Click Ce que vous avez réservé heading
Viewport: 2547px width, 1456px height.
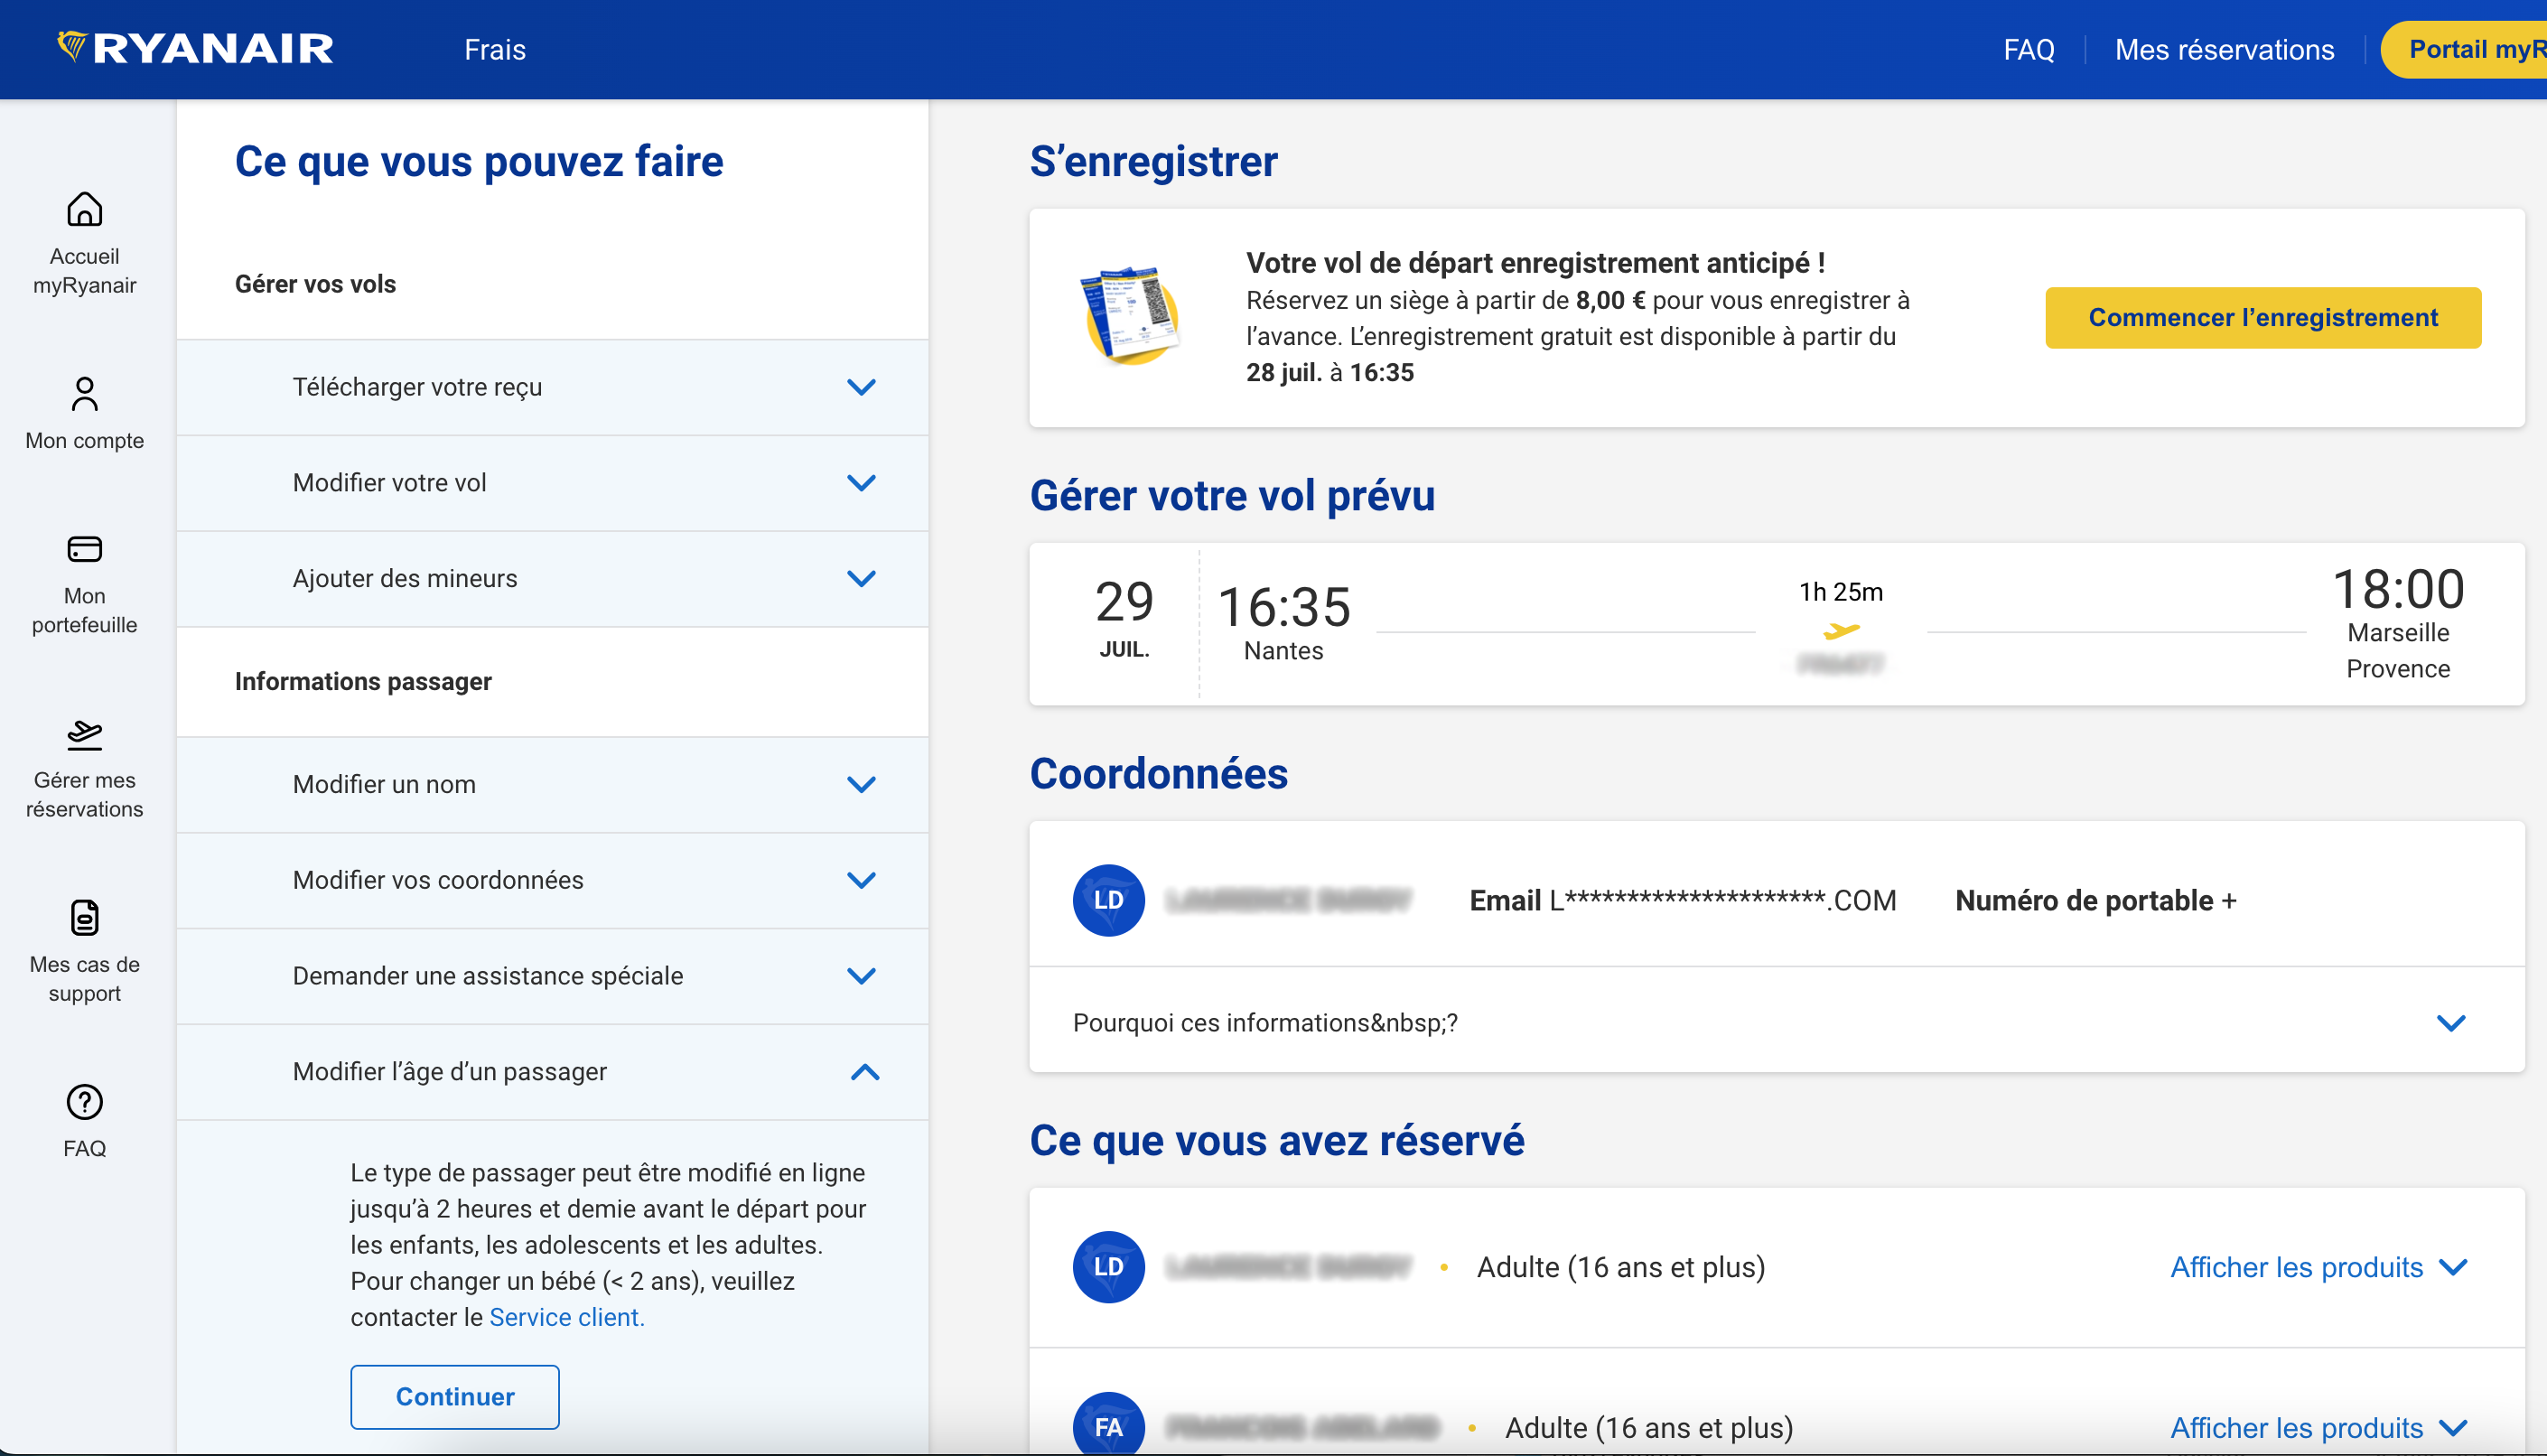[x=1277, y=1140]
